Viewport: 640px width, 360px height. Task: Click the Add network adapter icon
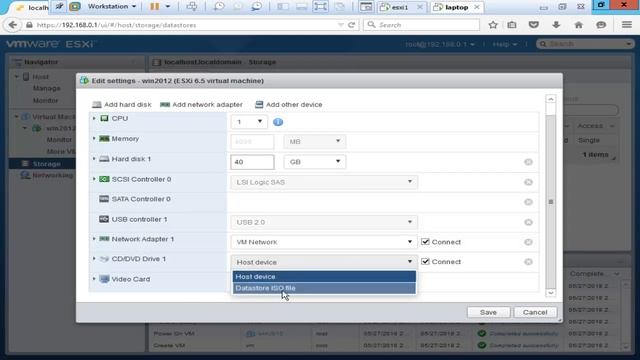(x=165, y=104)
